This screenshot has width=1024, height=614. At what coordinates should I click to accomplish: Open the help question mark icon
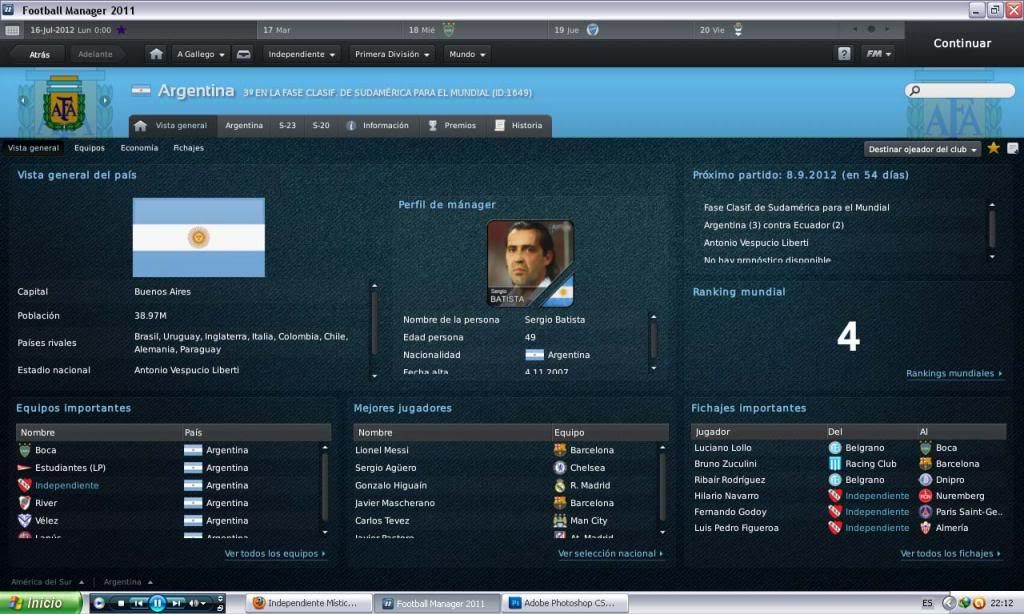click(x=844, y=54)
